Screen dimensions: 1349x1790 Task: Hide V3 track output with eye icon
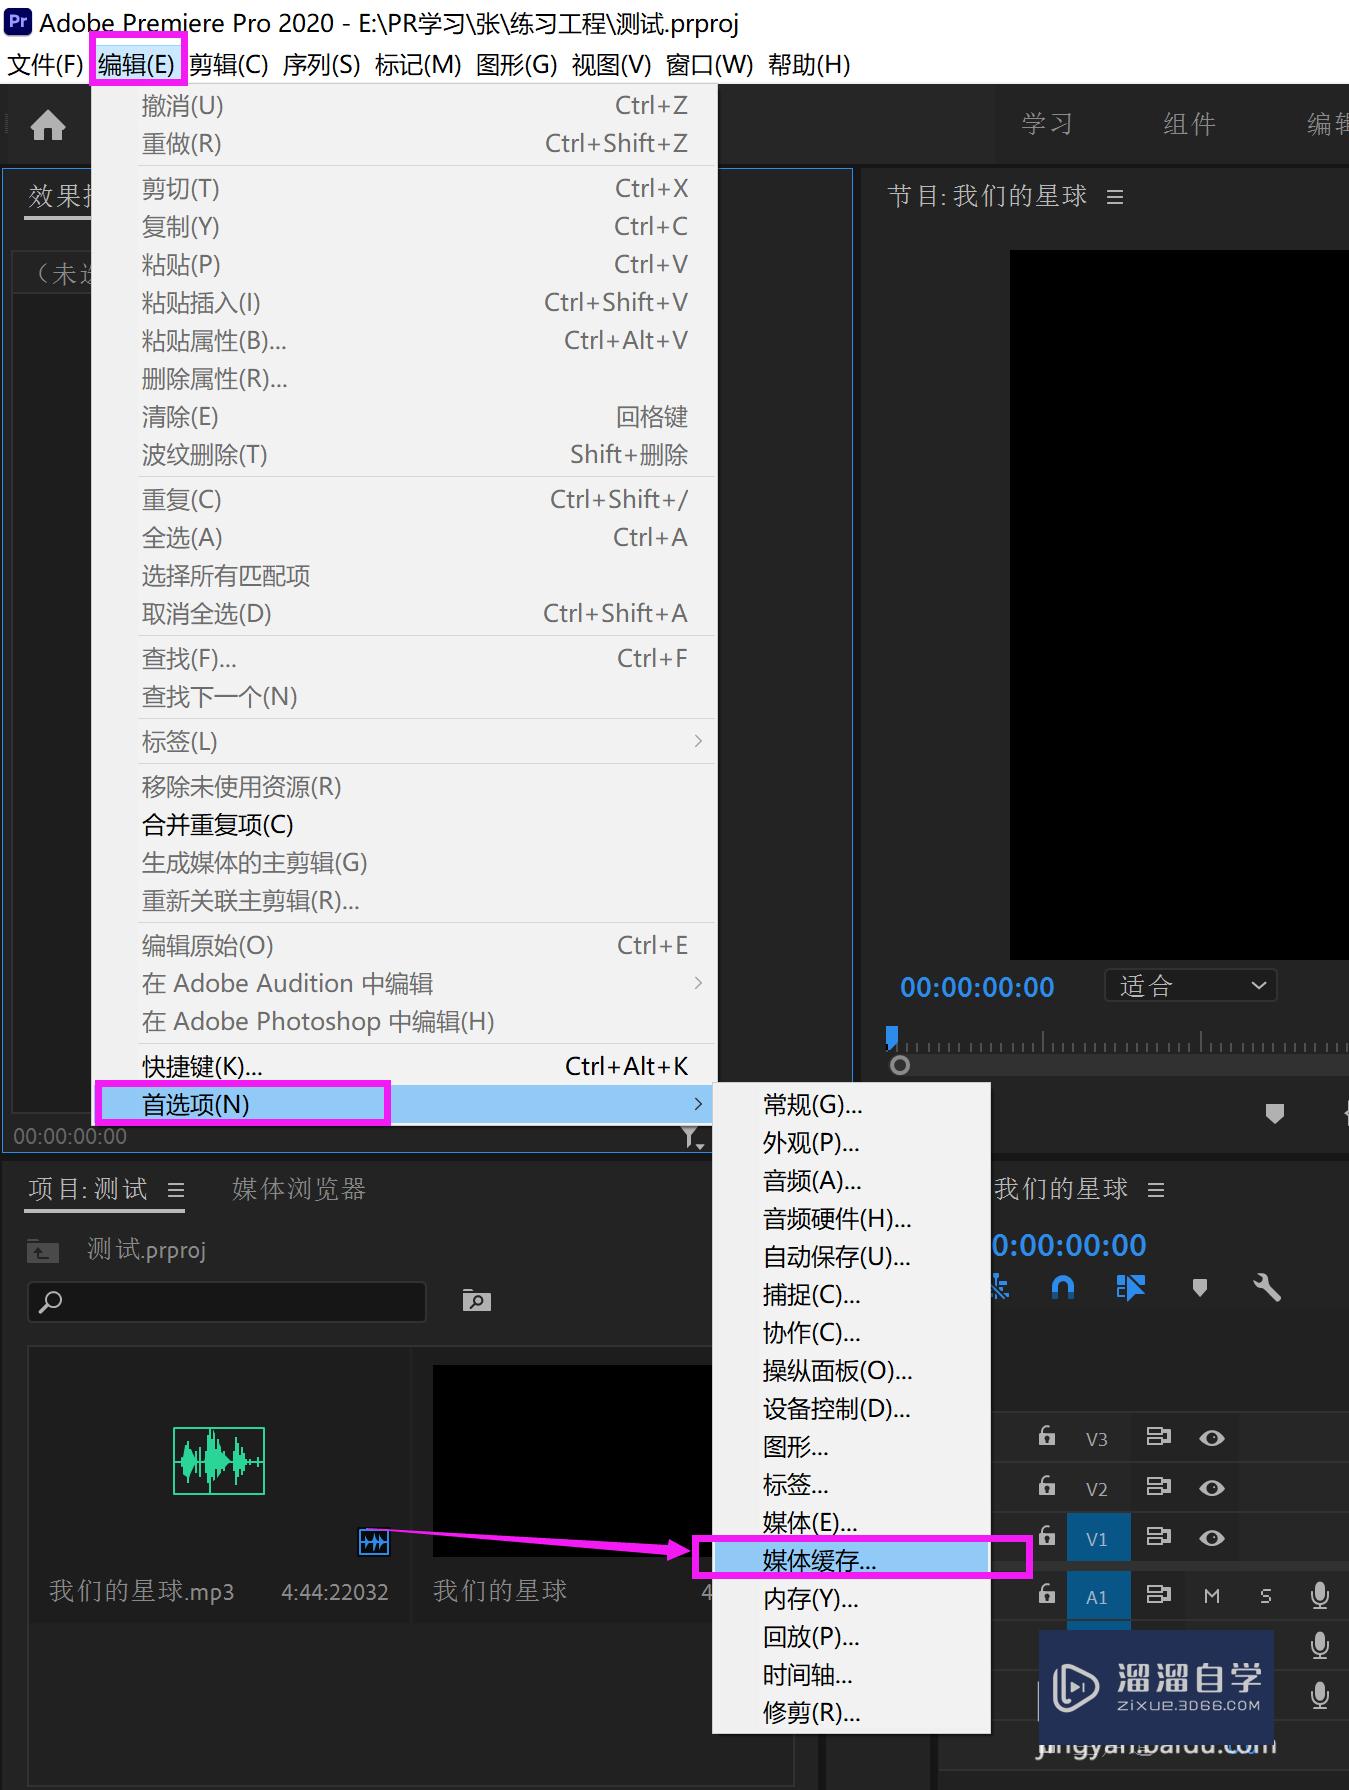click(1212, 1438)
